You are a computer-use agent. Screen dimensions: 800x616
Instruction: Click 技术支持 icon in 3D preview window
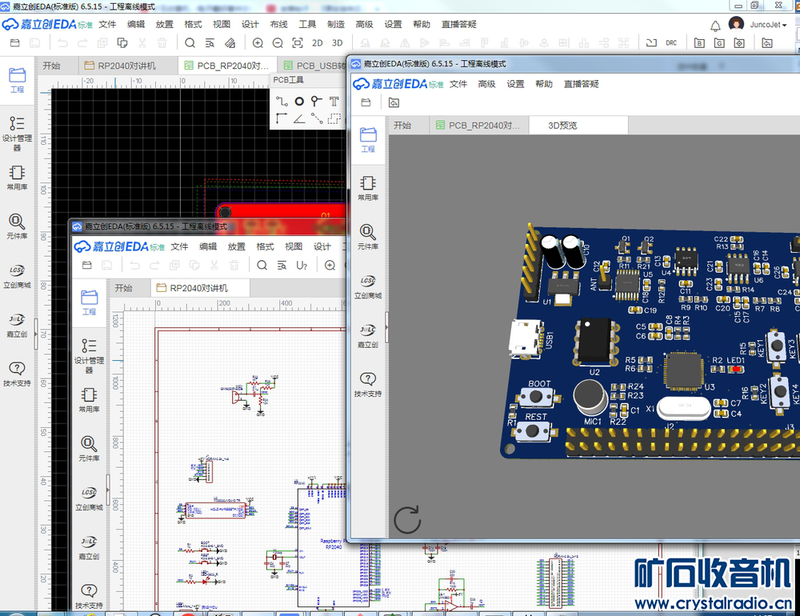point(368,382)
